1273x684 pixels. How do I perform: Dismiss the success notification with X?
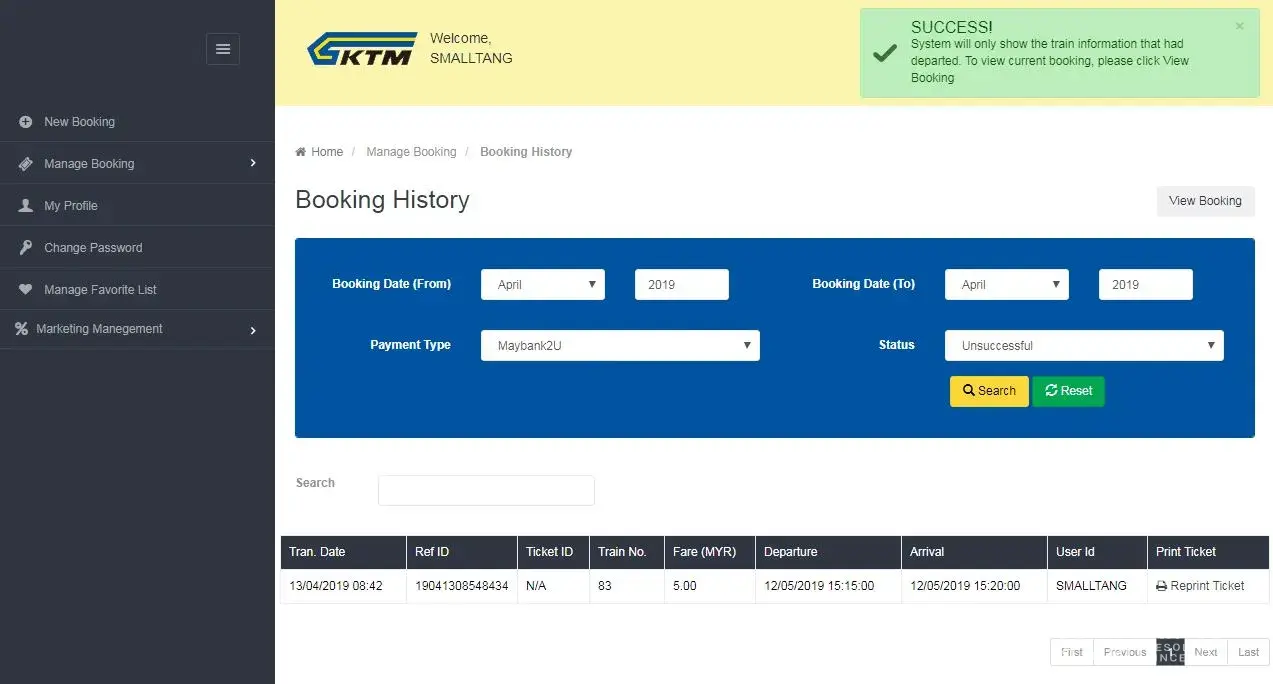[x=1239, y=27]
